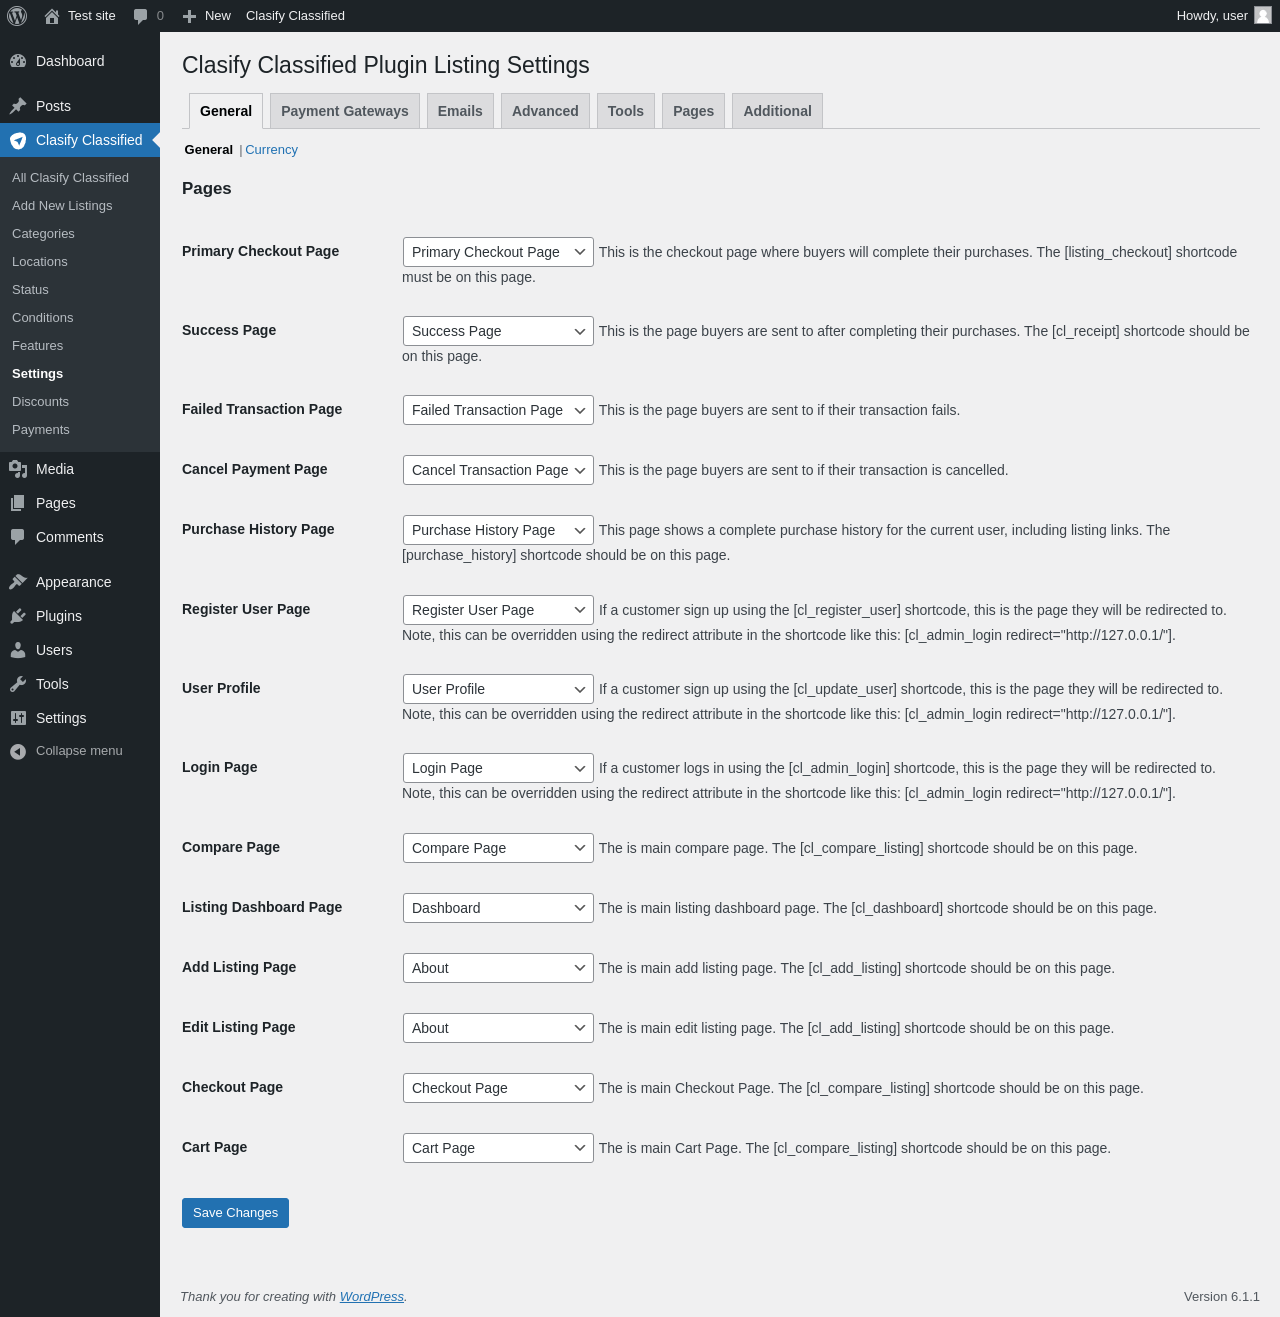
Task: Click the Clasify Classified shield icon
Action: coord(18,140)
